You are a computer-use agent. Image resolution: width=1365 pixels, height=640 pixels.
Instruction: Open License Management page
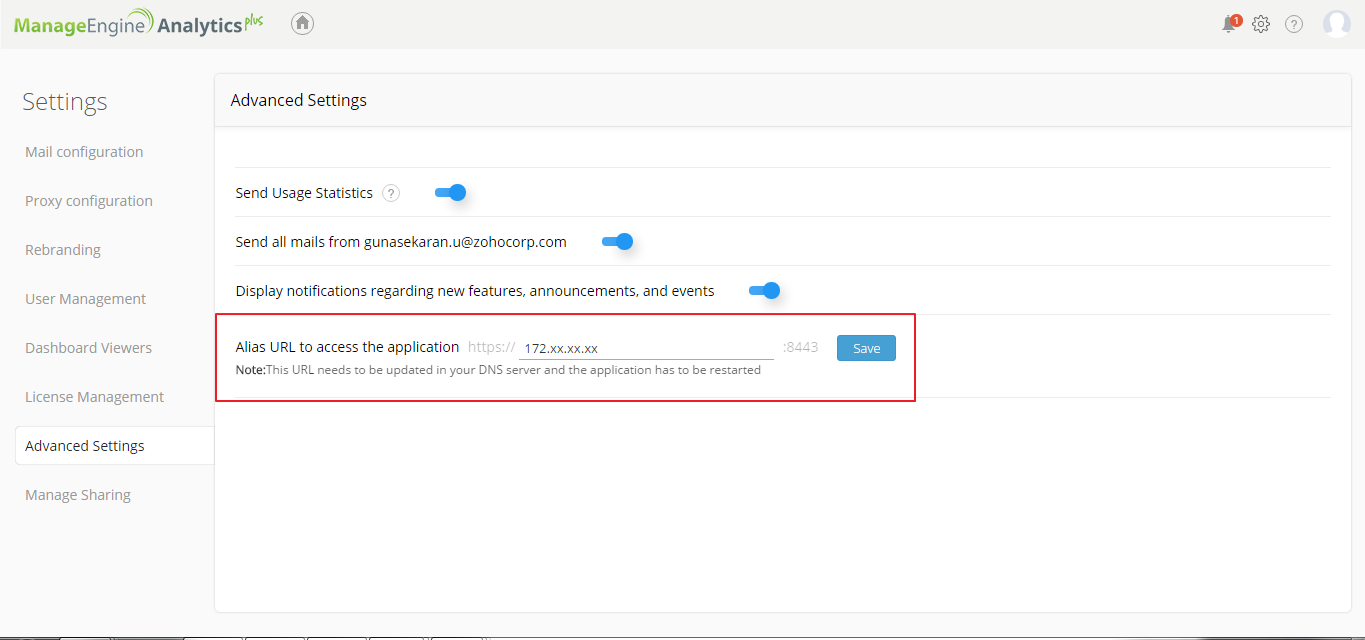tap(94, 397)
